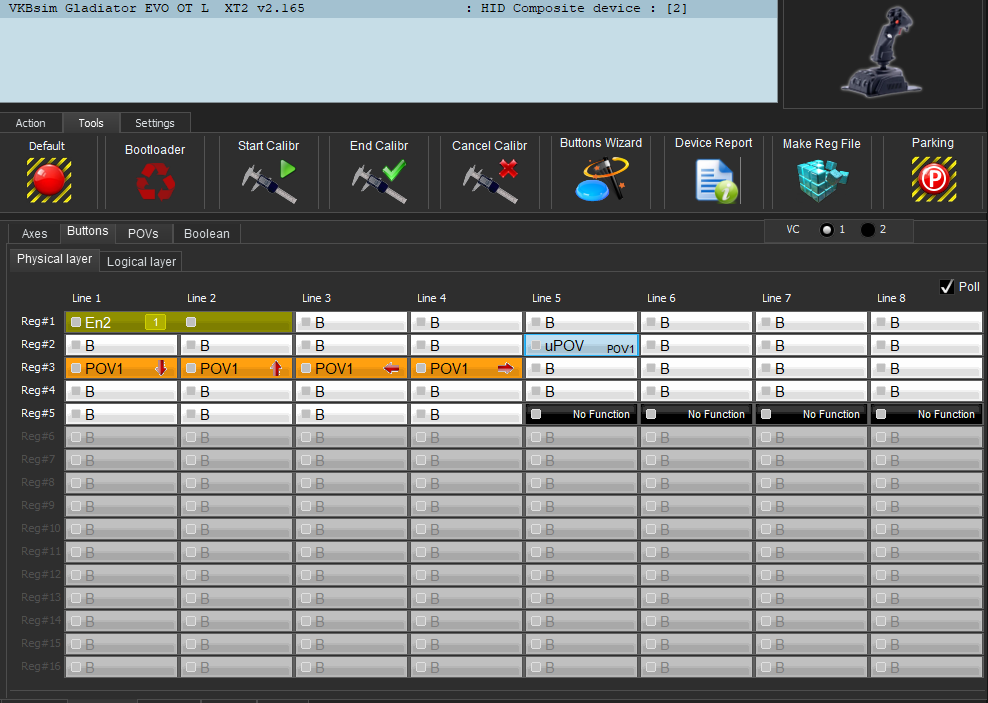The height and width of the screenshot is (703, 988).
Task: Click the B cell at Reg#2 Line 1
Action: 121,345
